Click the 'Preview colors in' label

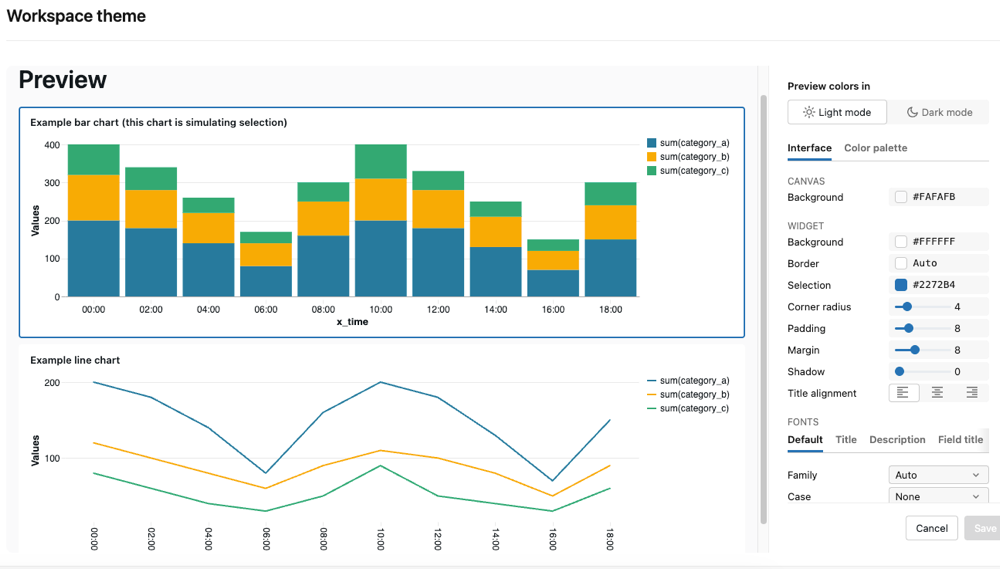click(x=828, y=86)
